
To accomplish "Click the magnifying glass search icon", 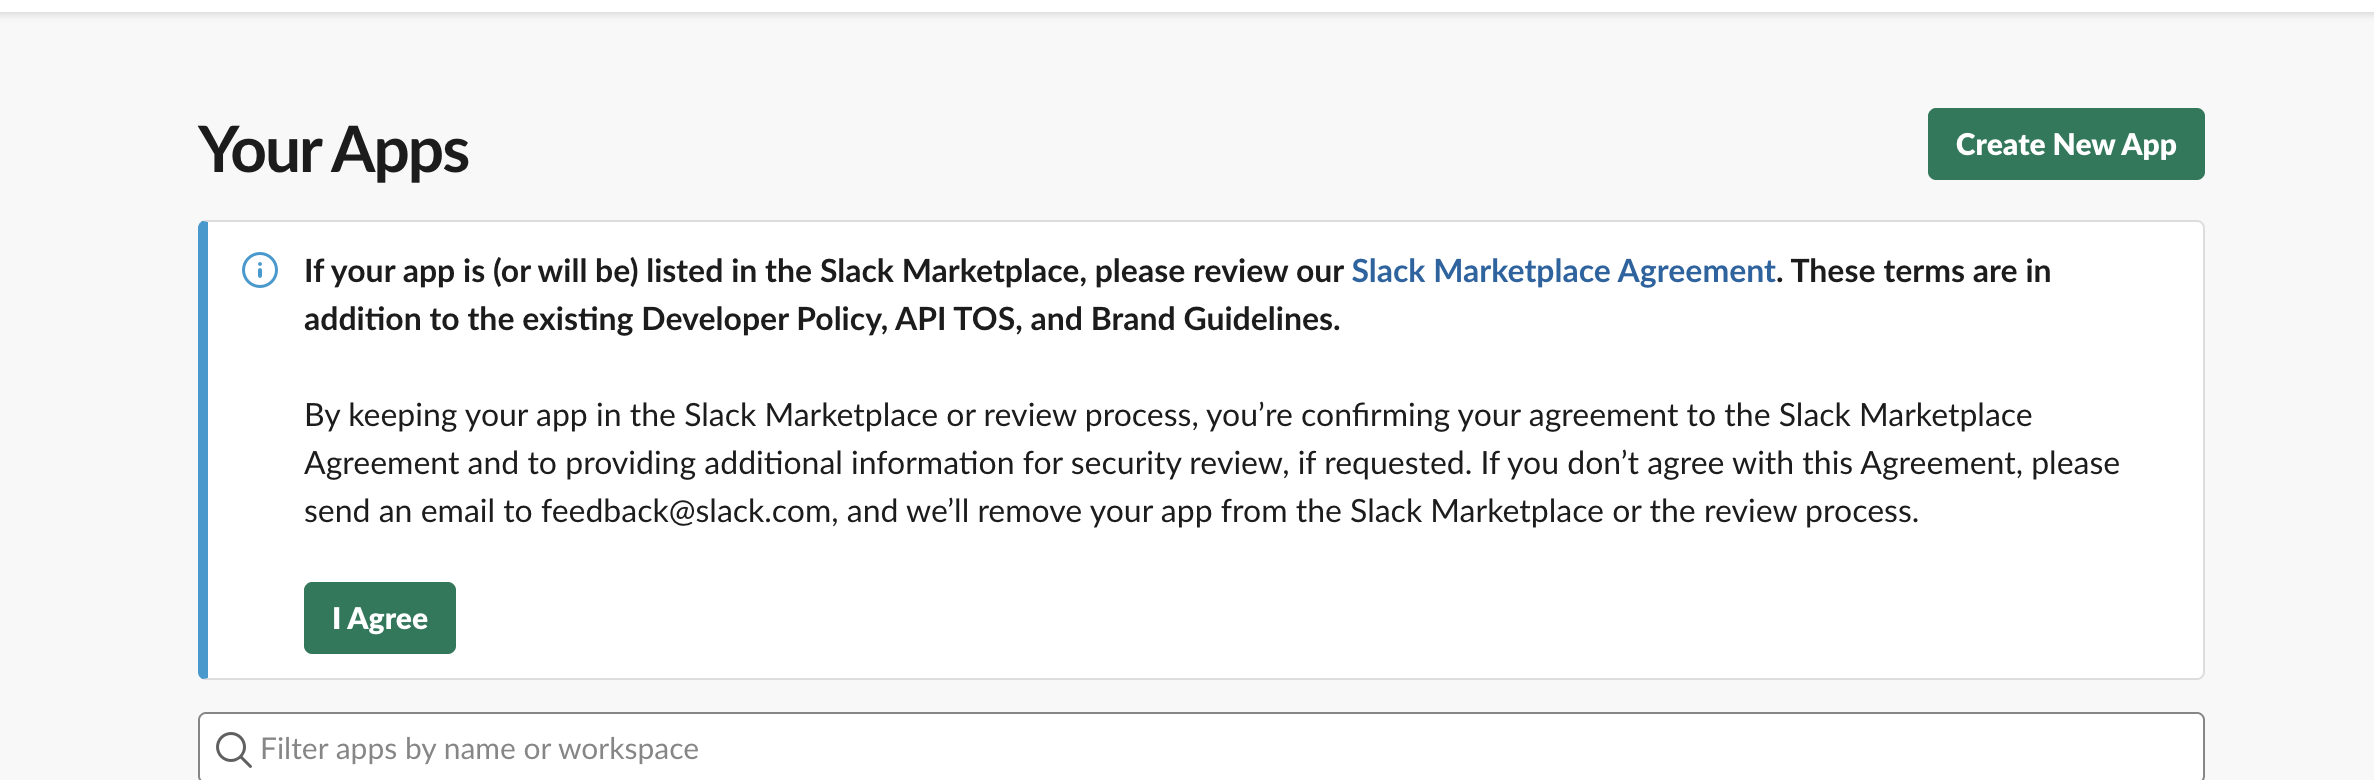I will (233, 749).
